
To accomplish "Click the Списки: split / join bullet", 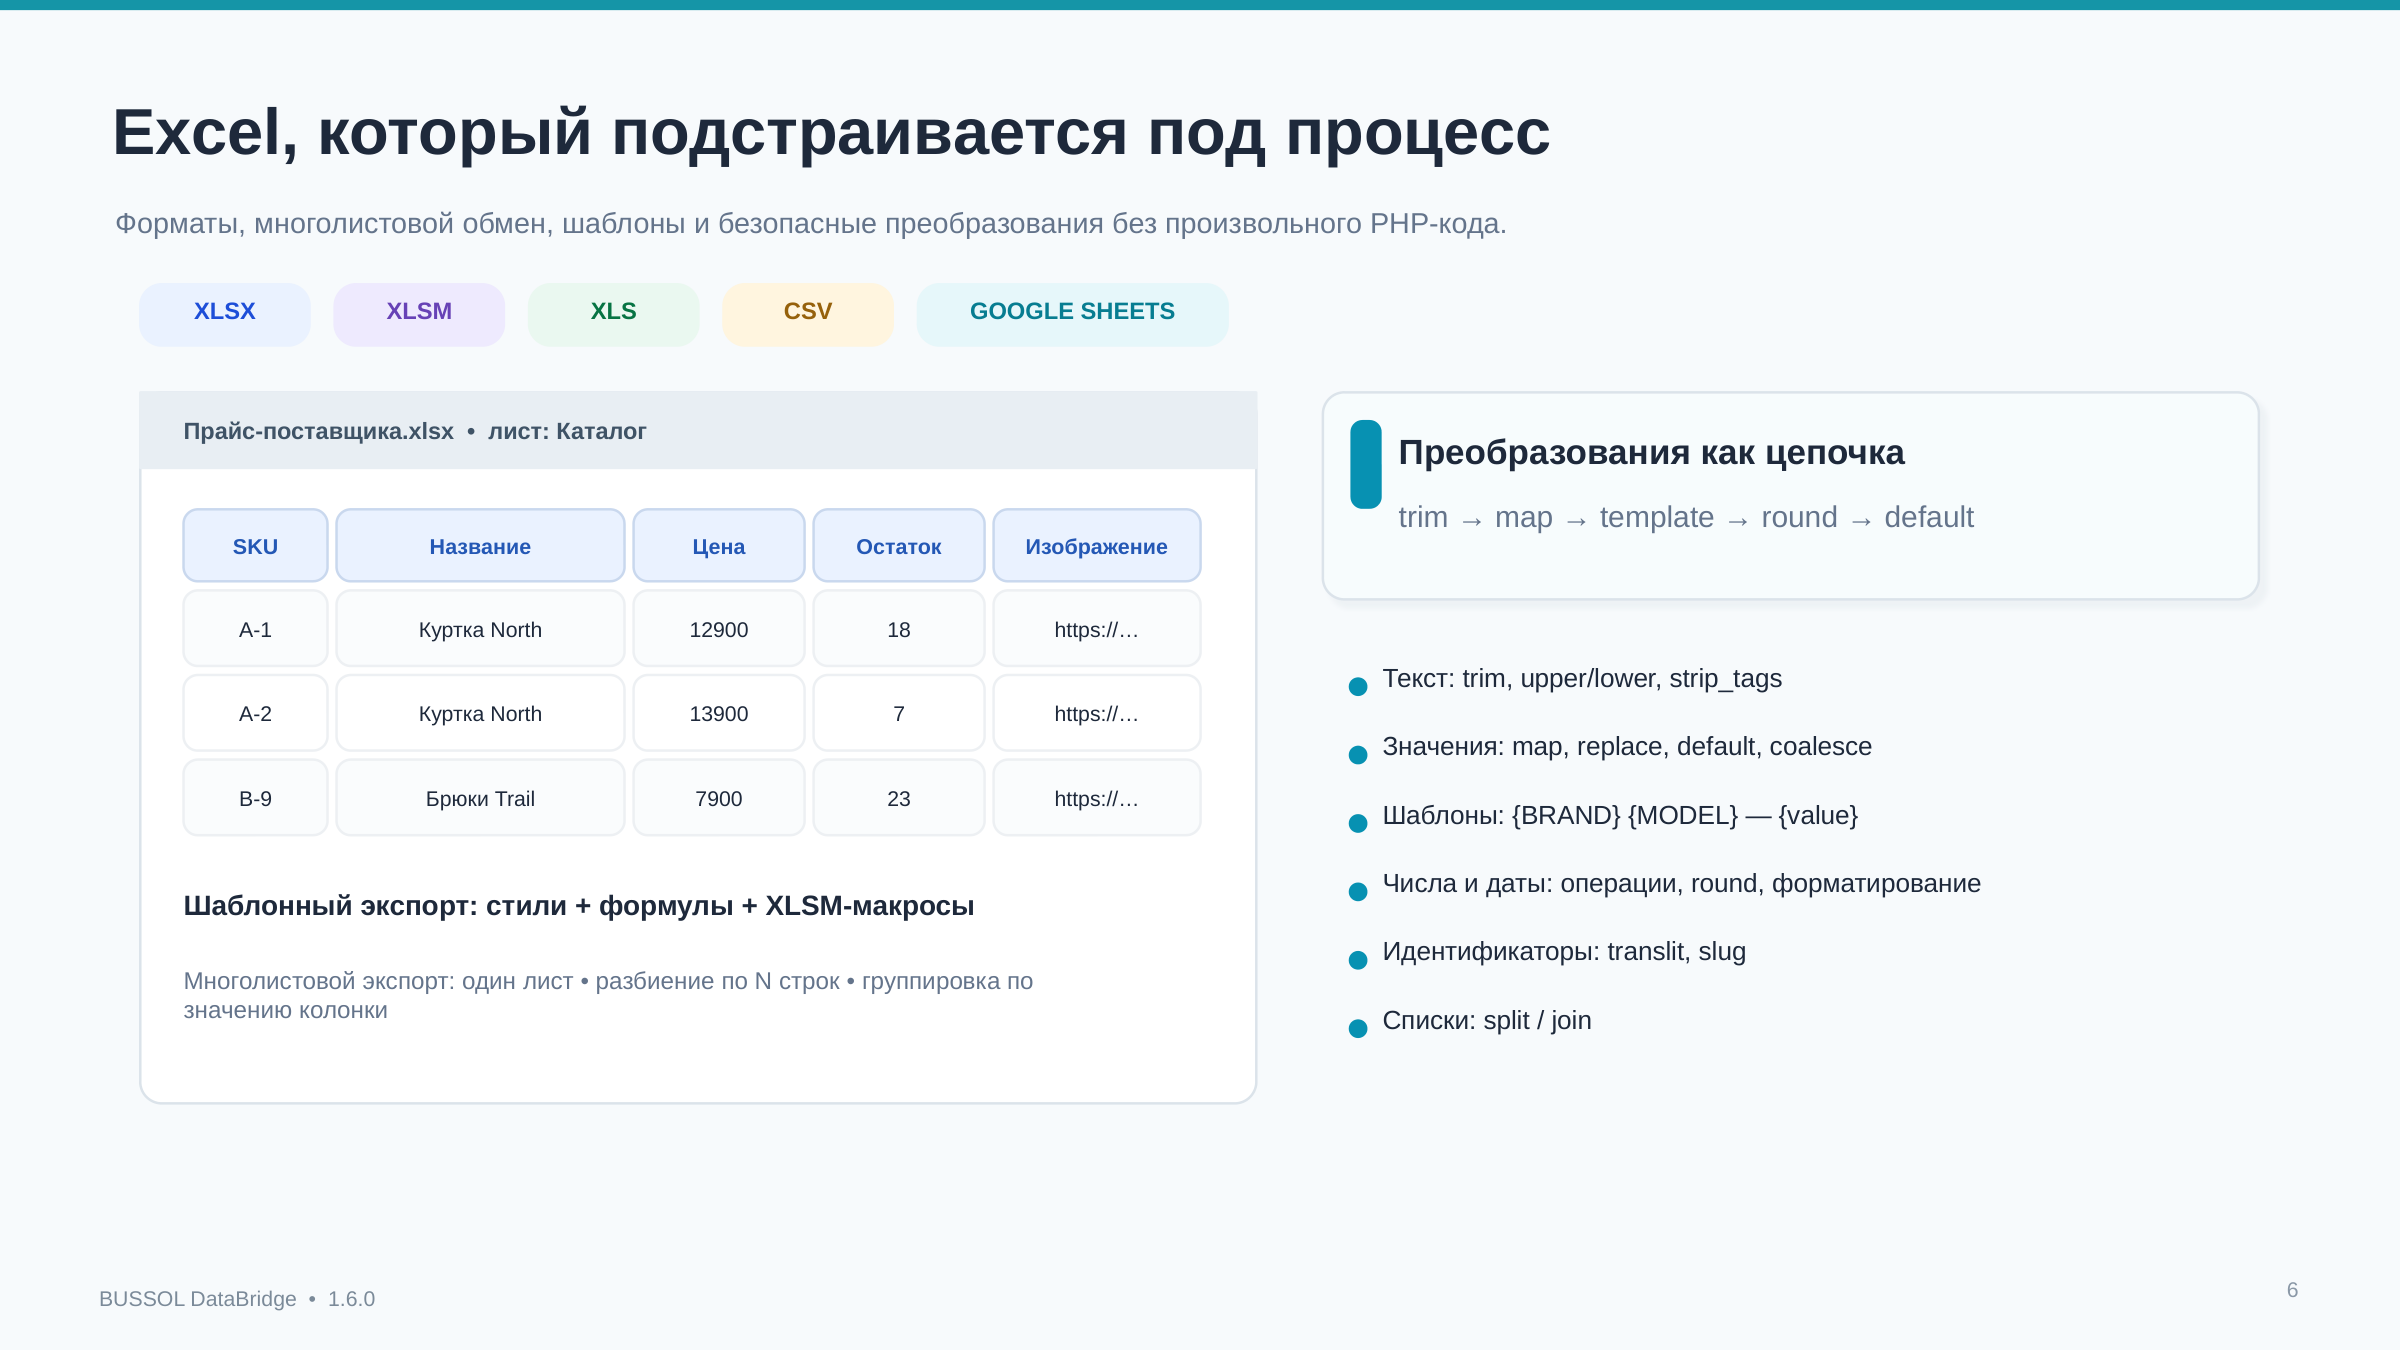I will point(1487,1020).
